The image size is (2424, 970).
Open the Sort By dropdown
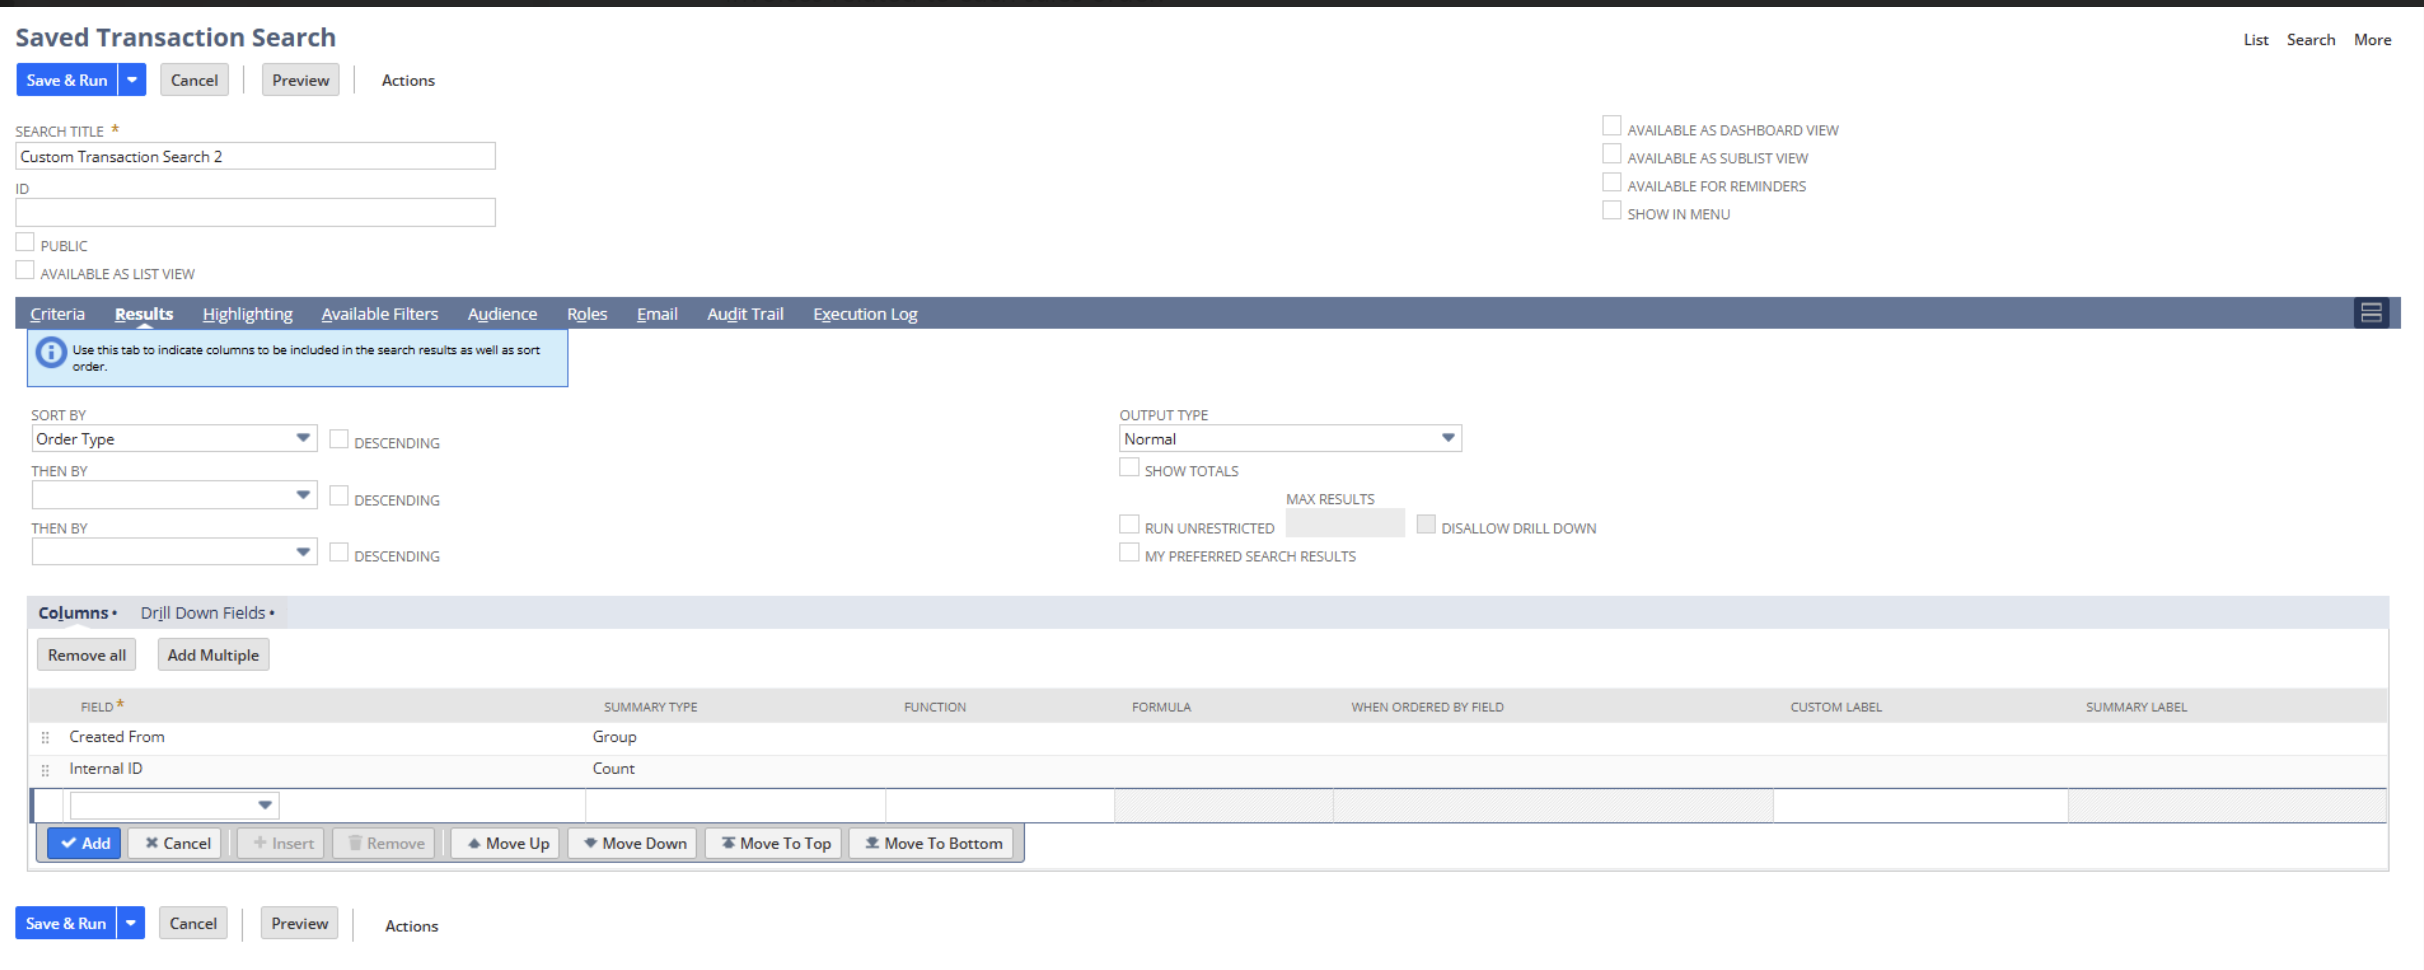pyautogui.click(x=174, y=439)
